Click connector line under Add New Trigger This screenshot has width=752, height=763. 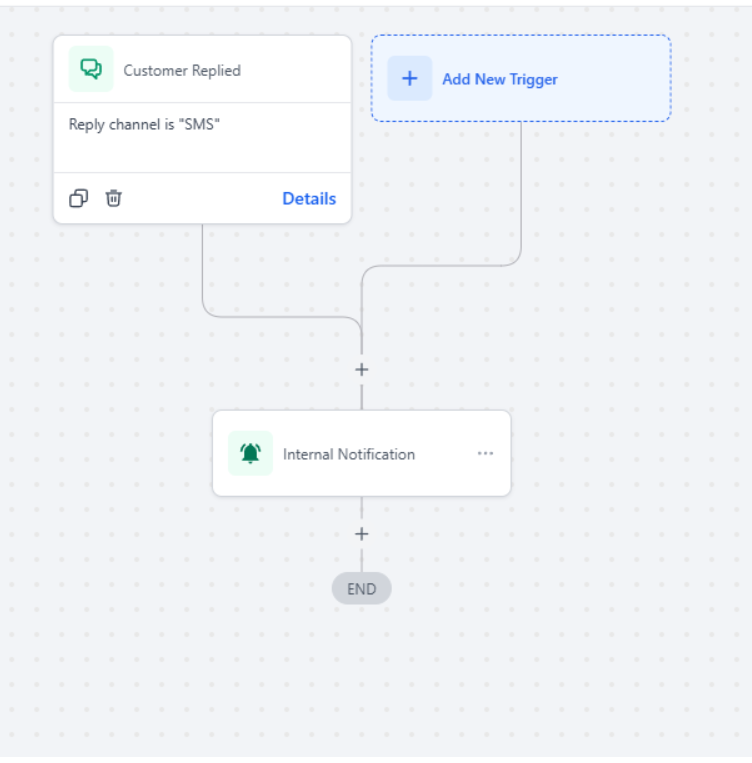pos(521,190)
